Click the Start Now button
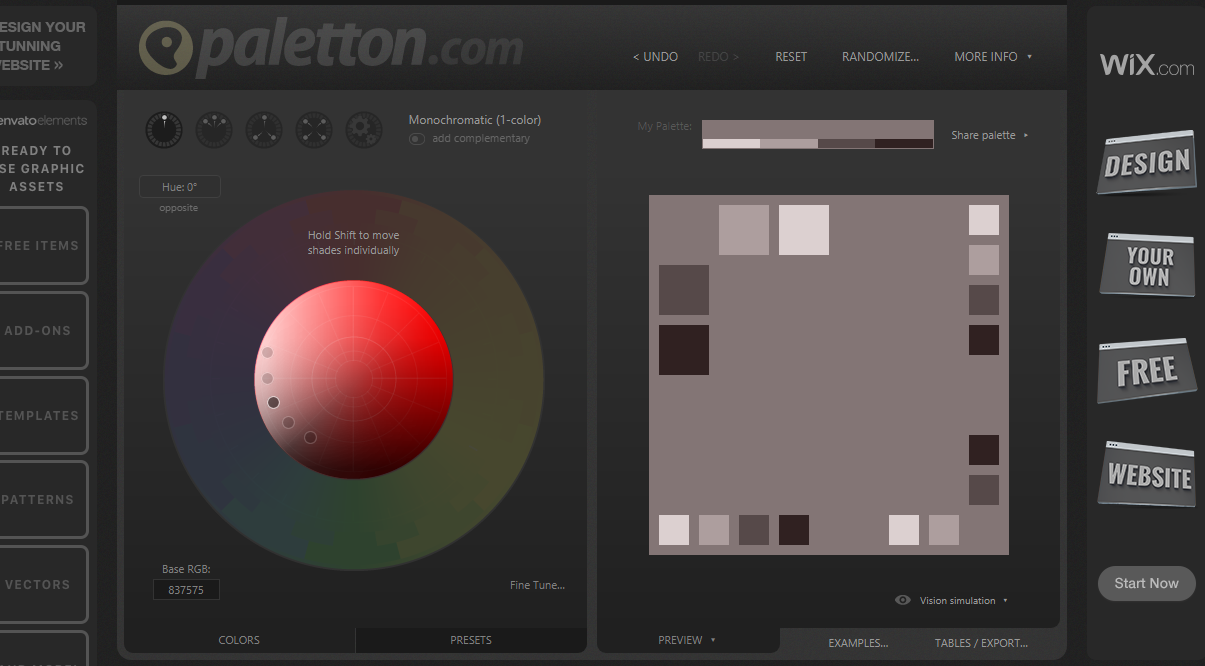Viewport: 1205px width, 666px height. tap(1147, 583)
